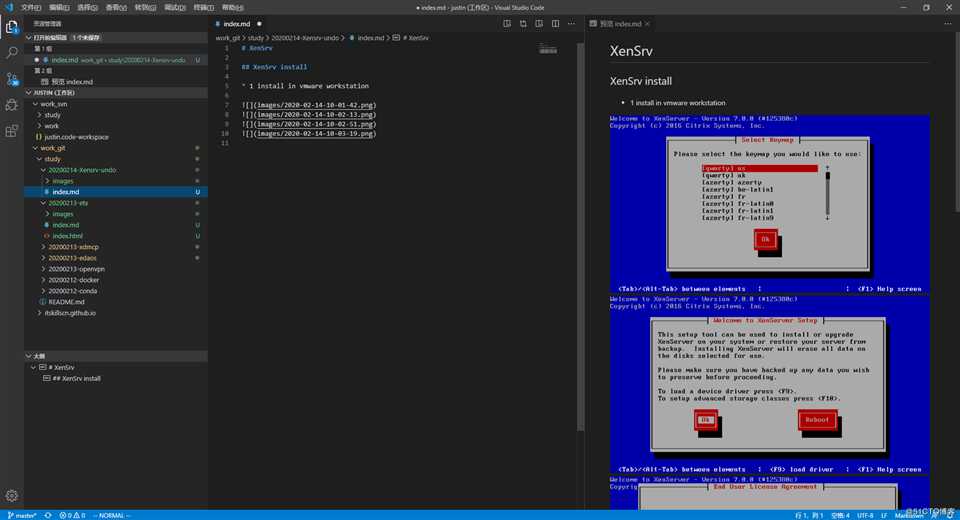Click the open changes icon in editor toolbar
The height and width of the screenshot is (520, 960).
(523, 24)
